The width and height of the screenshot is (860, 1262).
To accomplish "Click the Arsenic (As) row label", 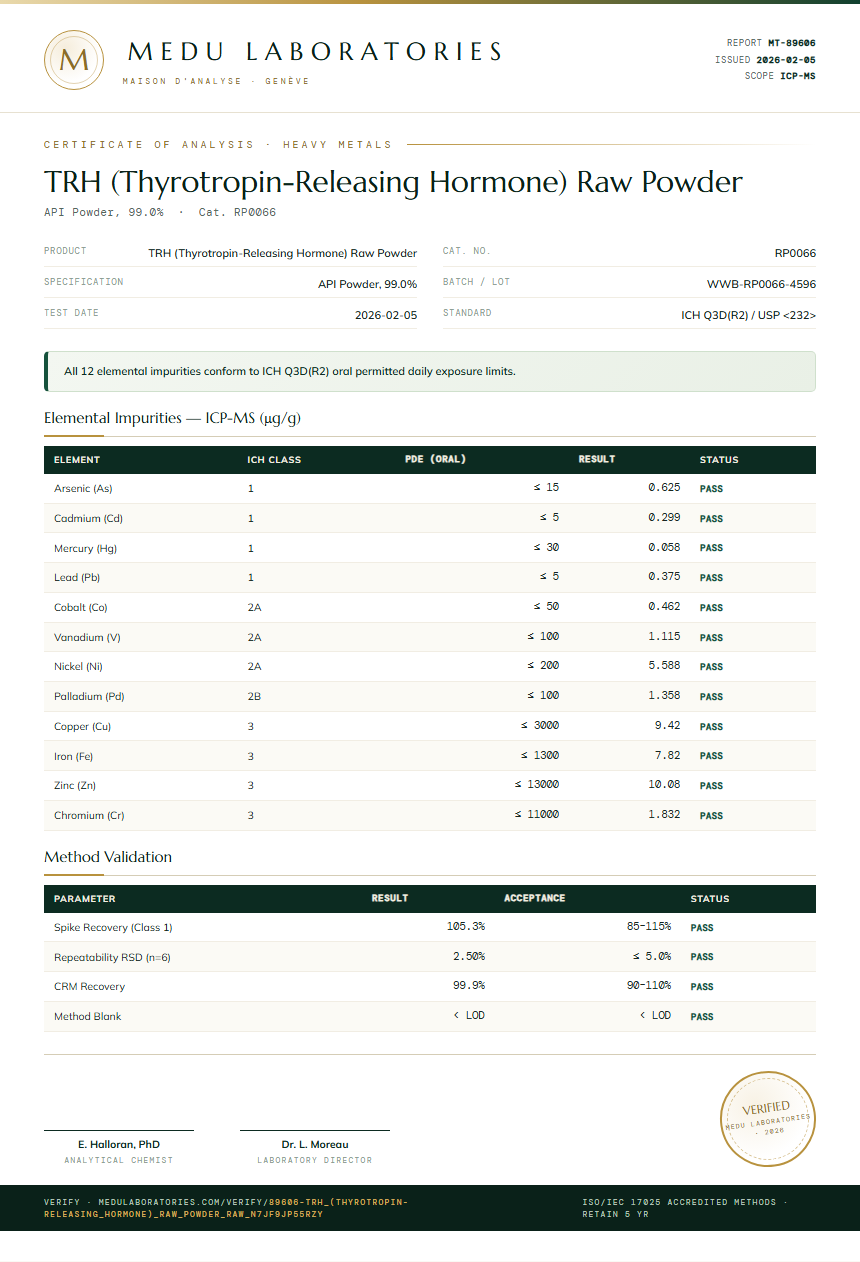I will (83, 489).
